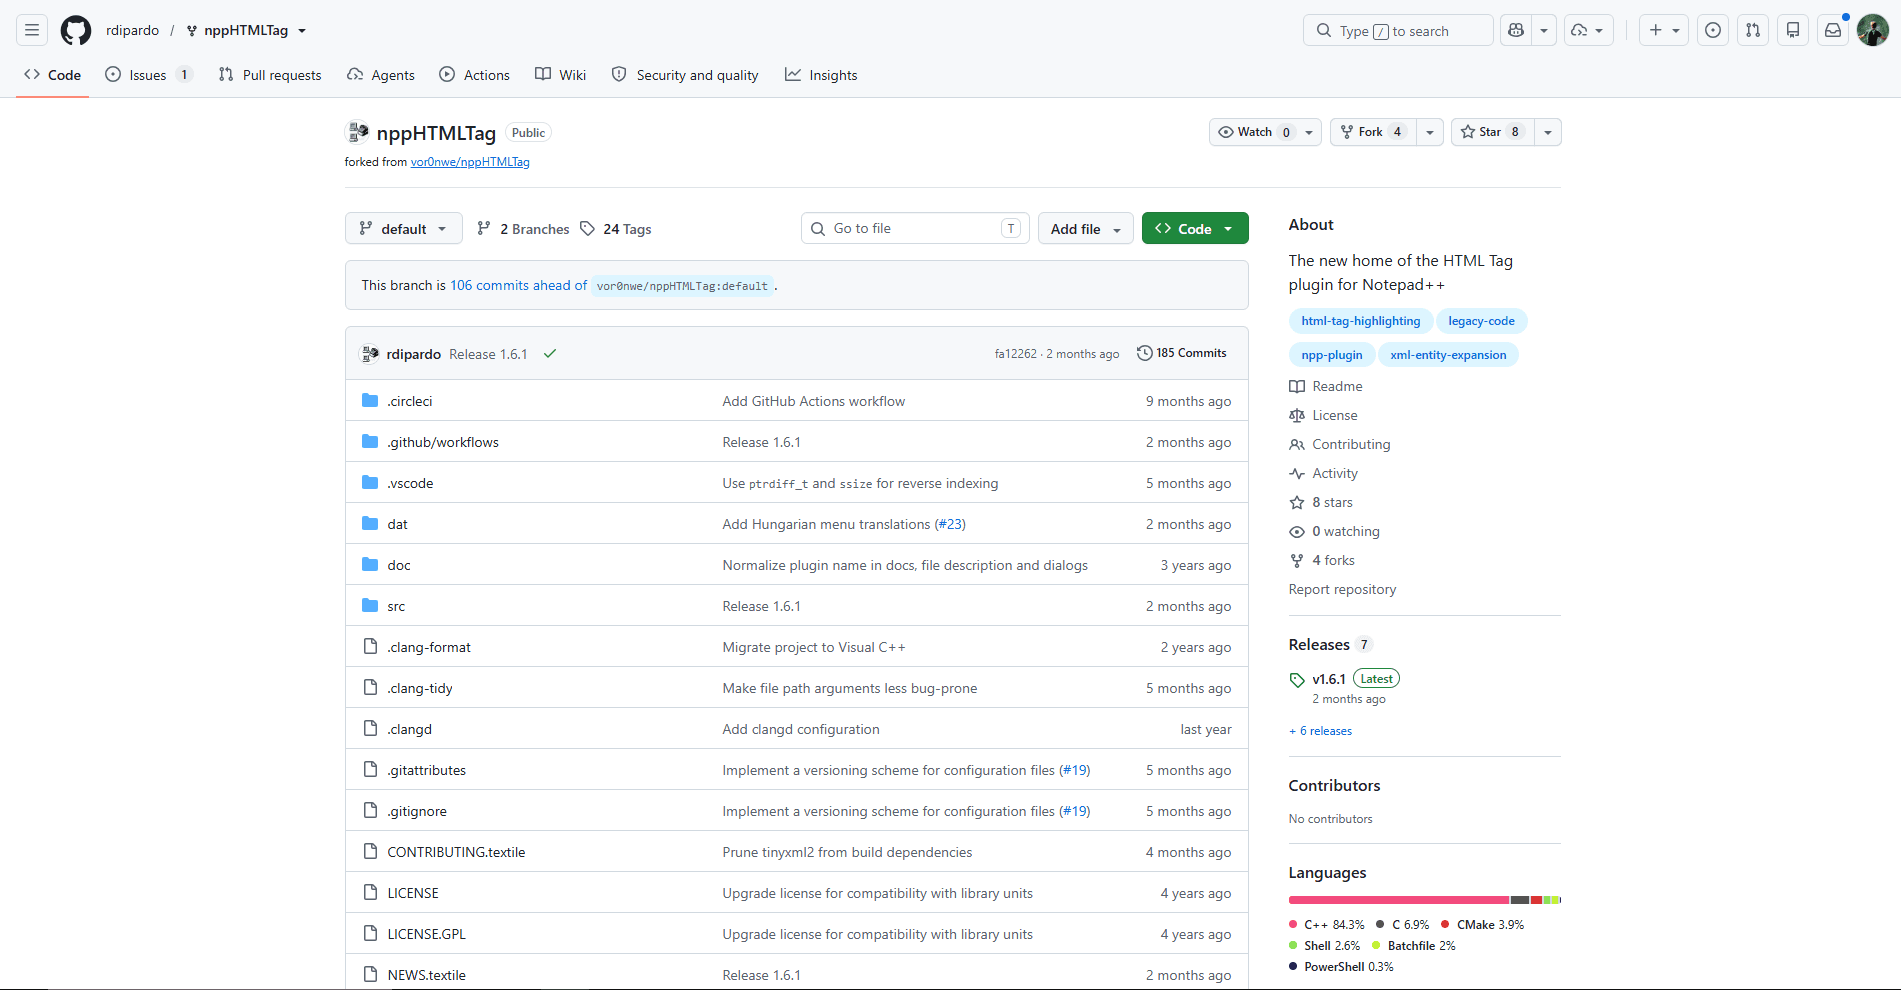Open Security and quality tab
The image size is (1901, 990).
click(x=685, y=75)
